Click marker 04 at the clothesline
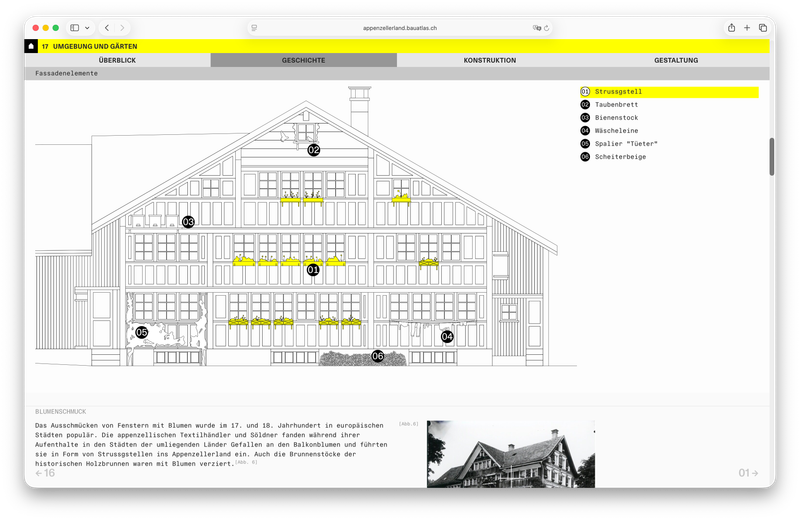Screen dimensions: 800x520 tap(447, 336)
